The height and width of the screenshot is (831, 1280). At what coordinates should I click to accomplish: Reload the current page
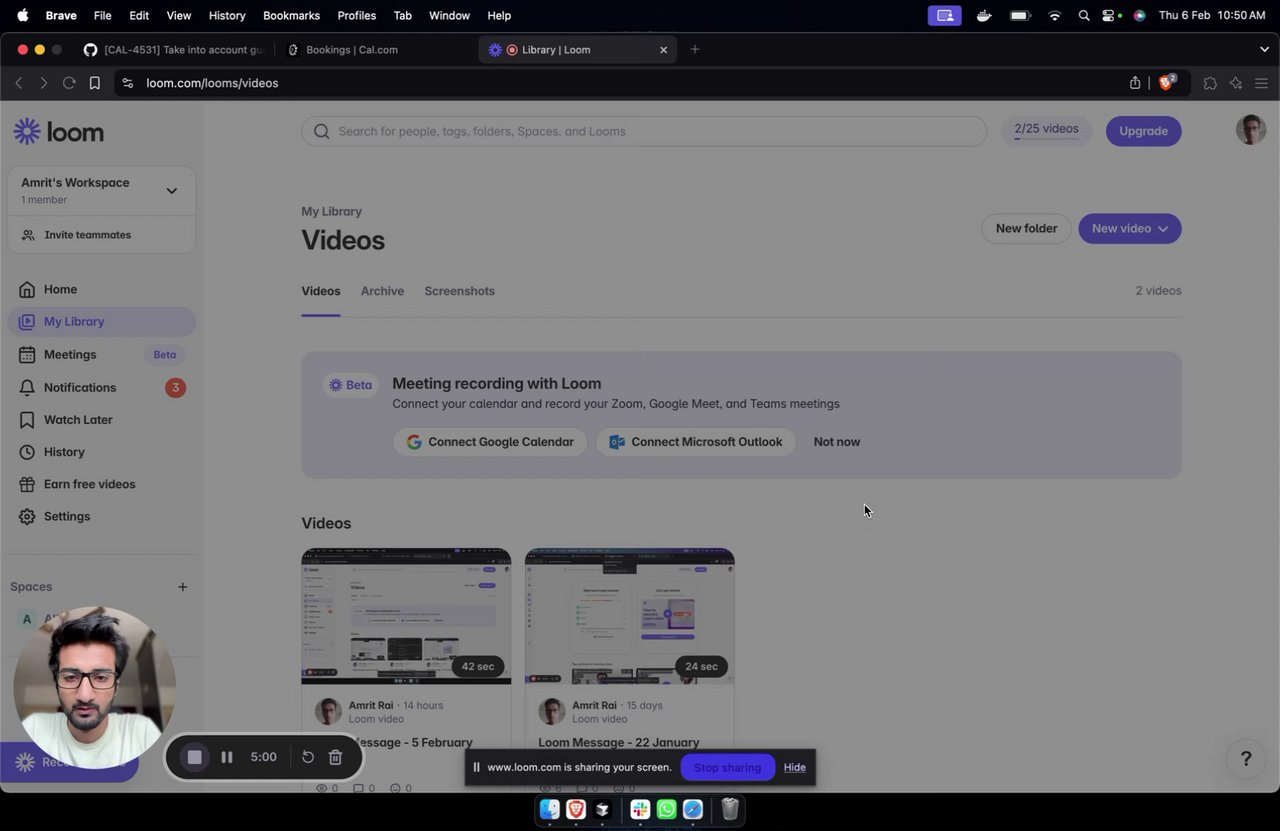pyautogui.click(x=69, y=83)
